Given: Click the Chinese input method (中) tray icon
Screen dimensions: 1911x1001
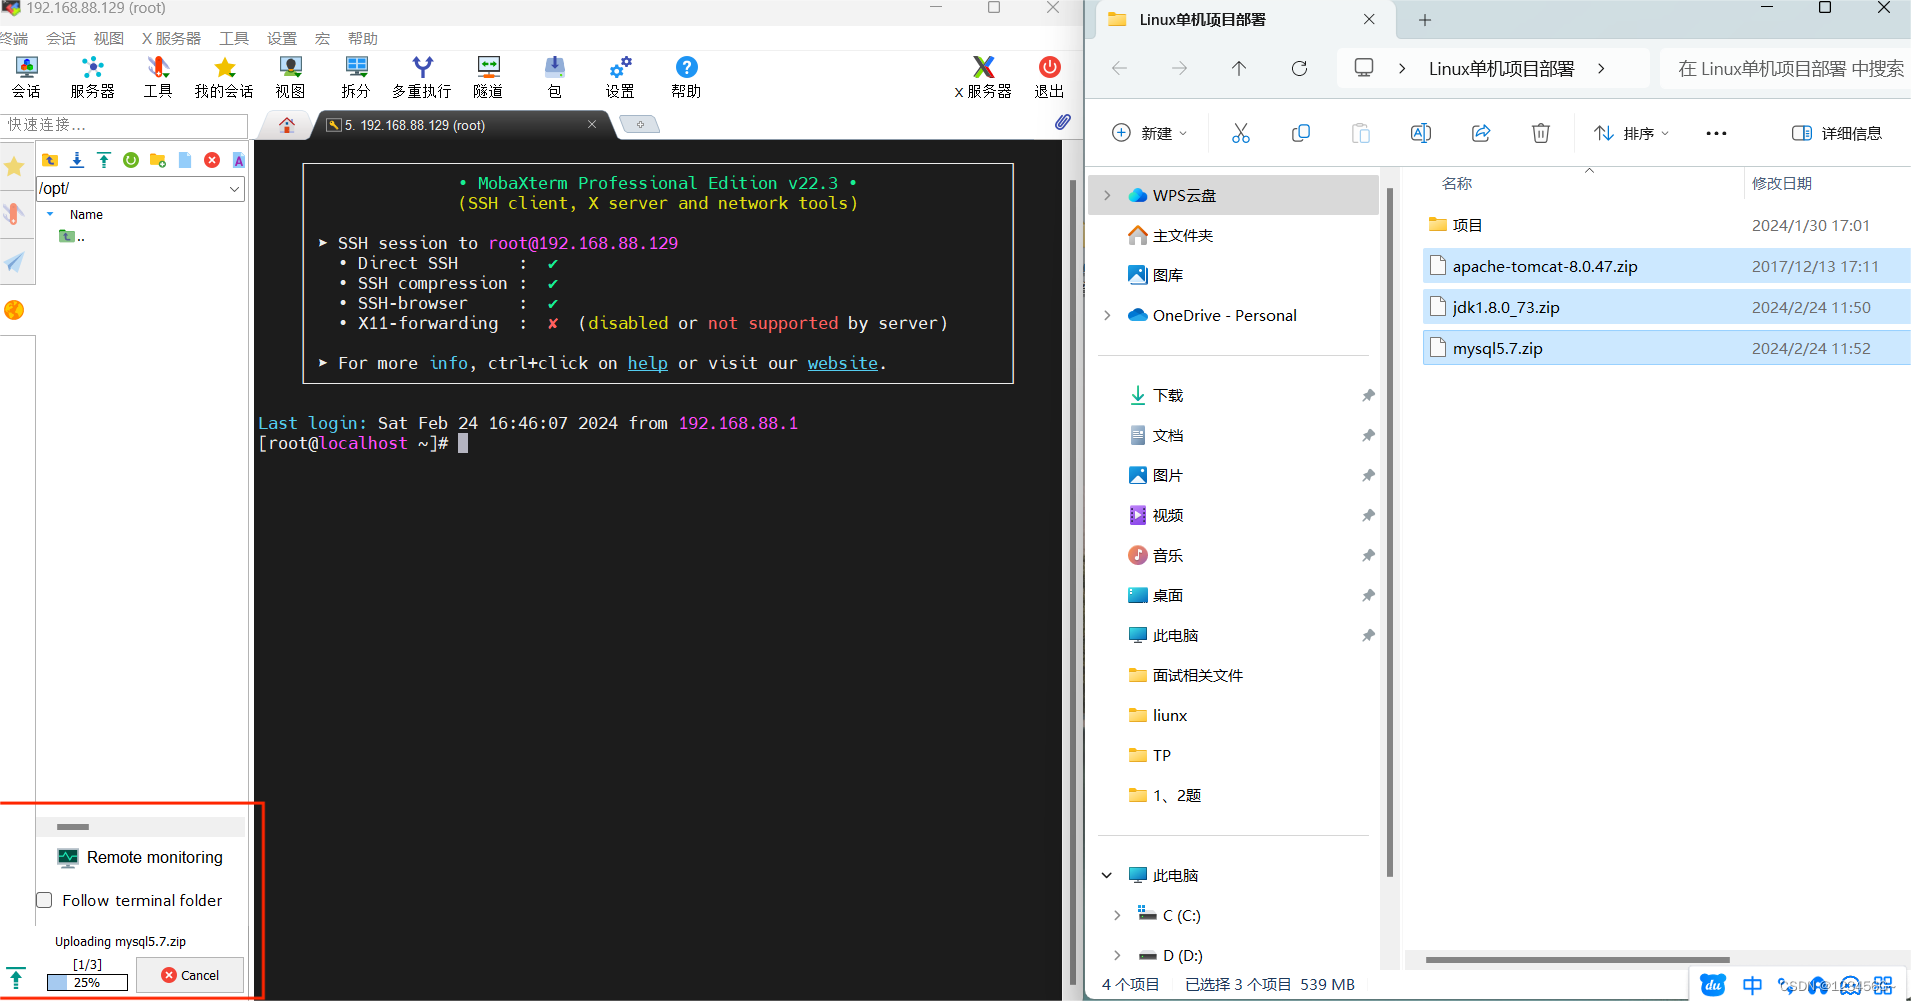Looking at the screenshot, I should click(1752, 985).
